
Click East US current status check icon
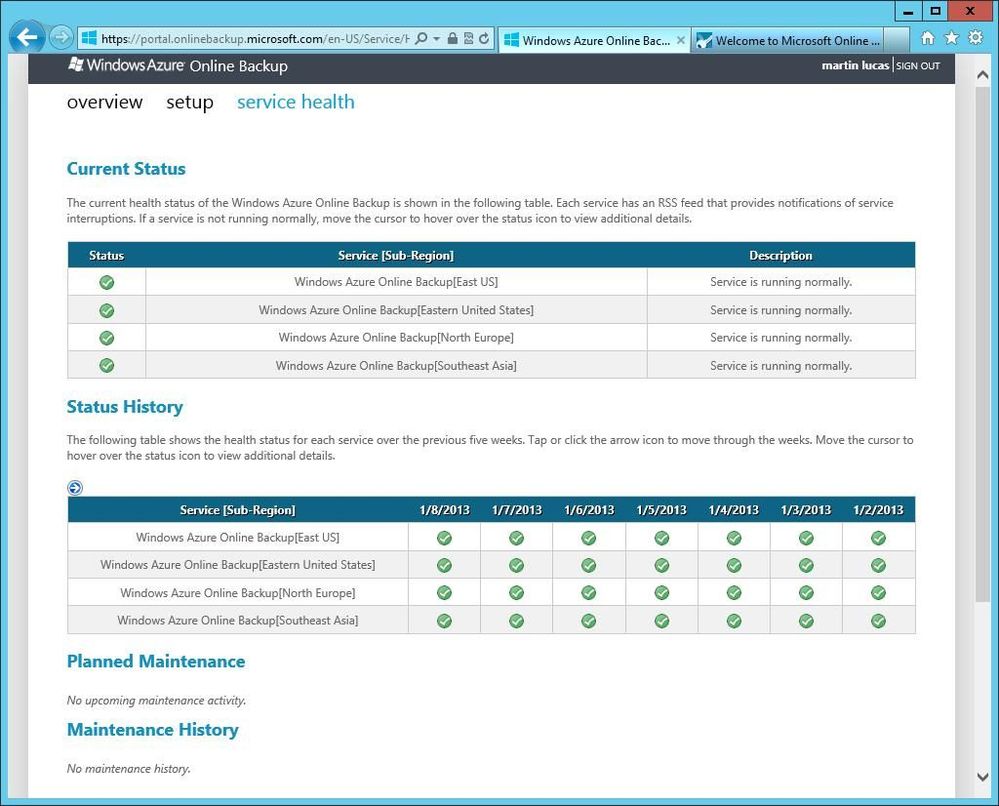(x=106, y=282)
